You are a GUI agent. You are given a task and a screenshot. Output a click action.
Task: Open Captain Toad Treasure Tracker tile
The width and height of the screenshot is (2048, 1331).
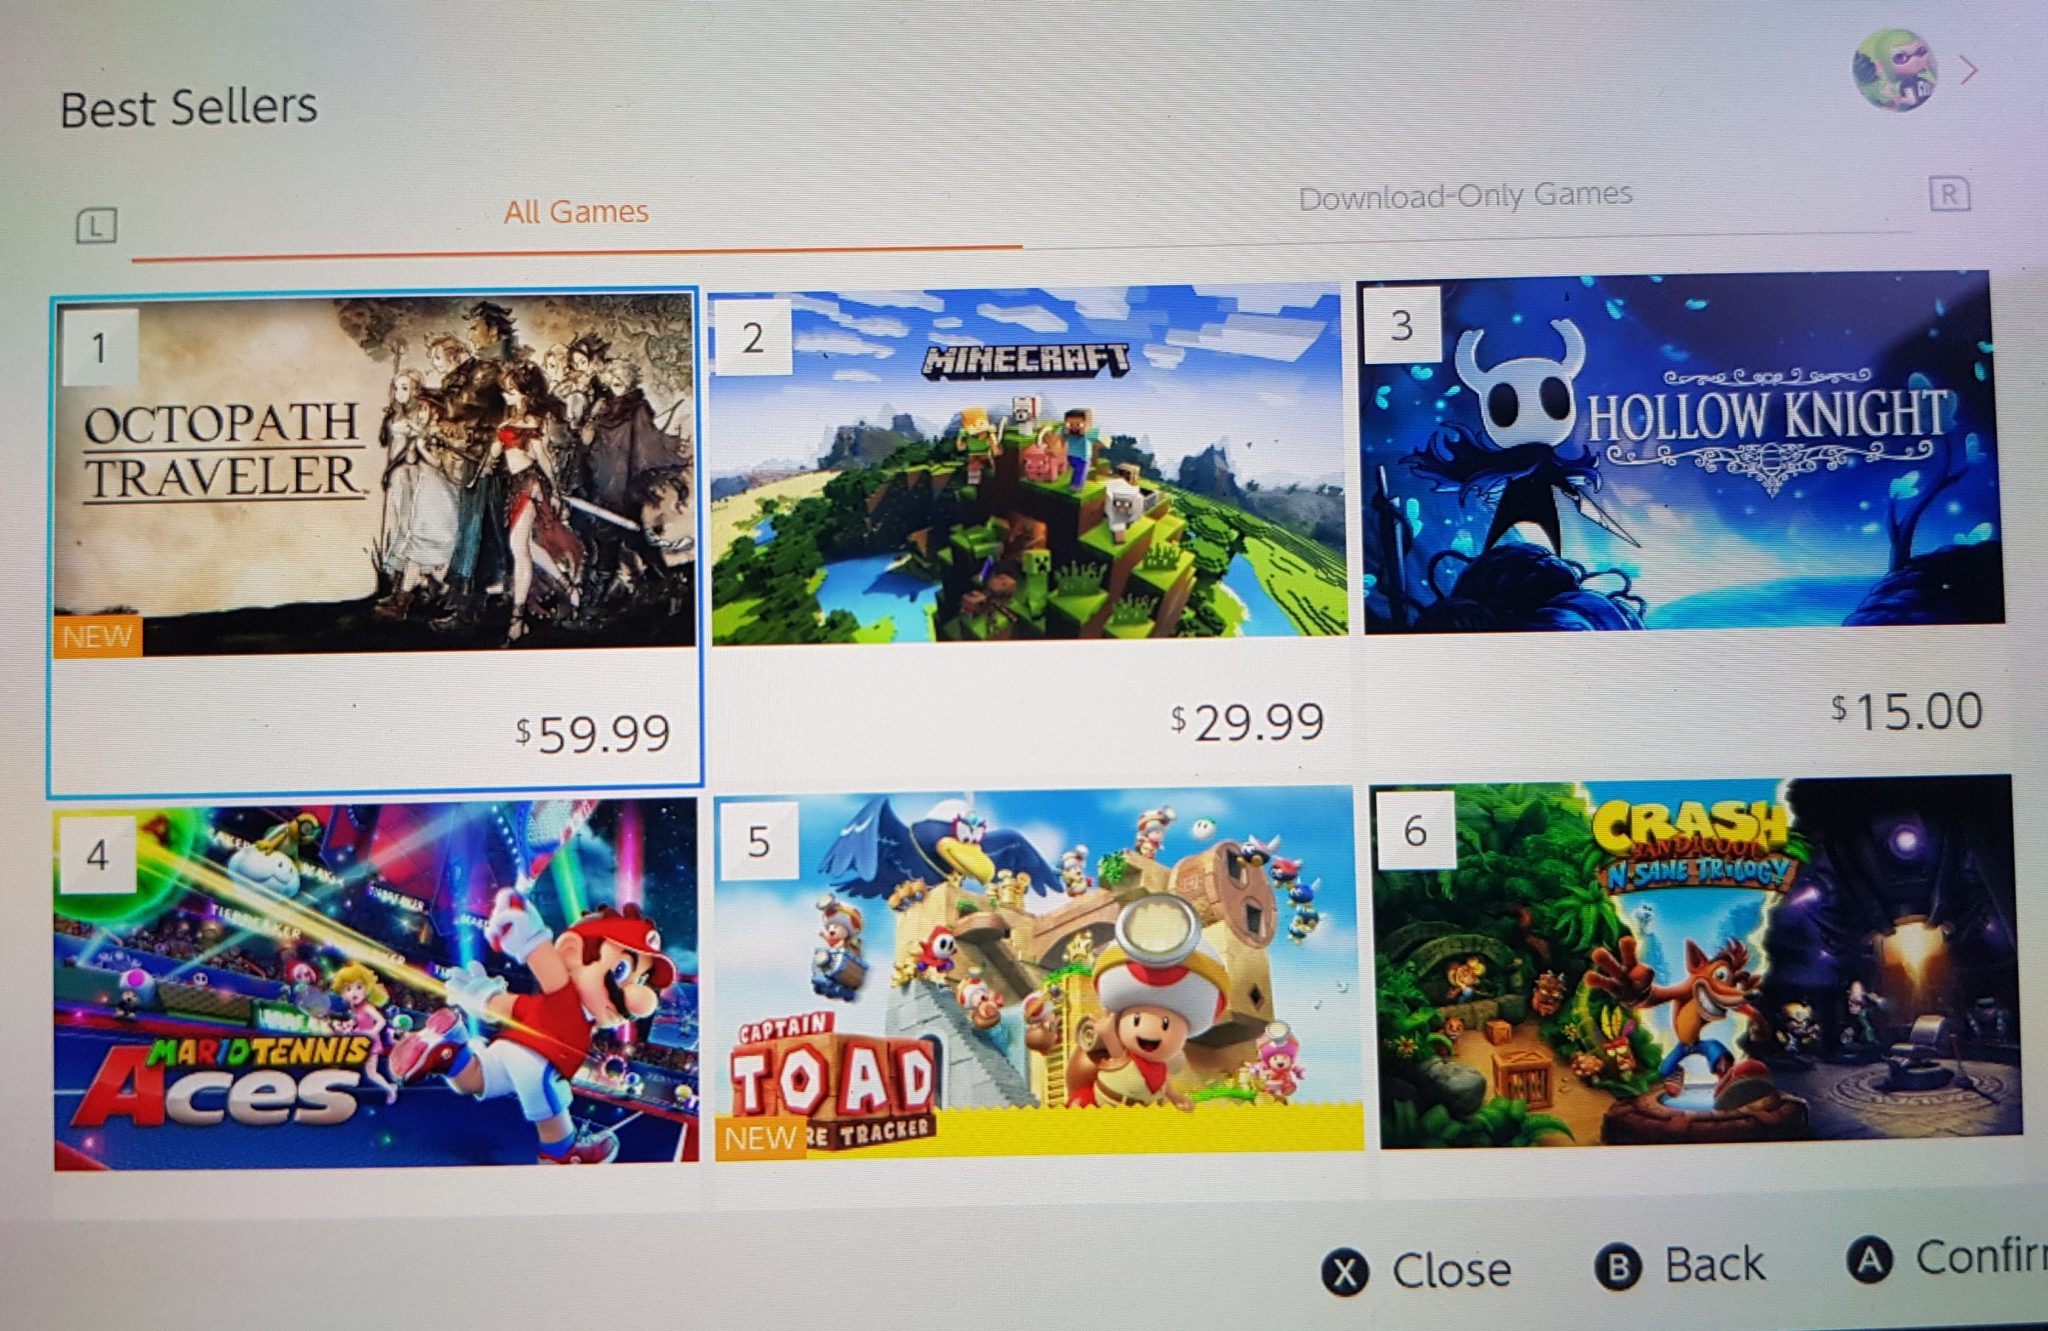pyautogui.click(x=1037, y=972)
